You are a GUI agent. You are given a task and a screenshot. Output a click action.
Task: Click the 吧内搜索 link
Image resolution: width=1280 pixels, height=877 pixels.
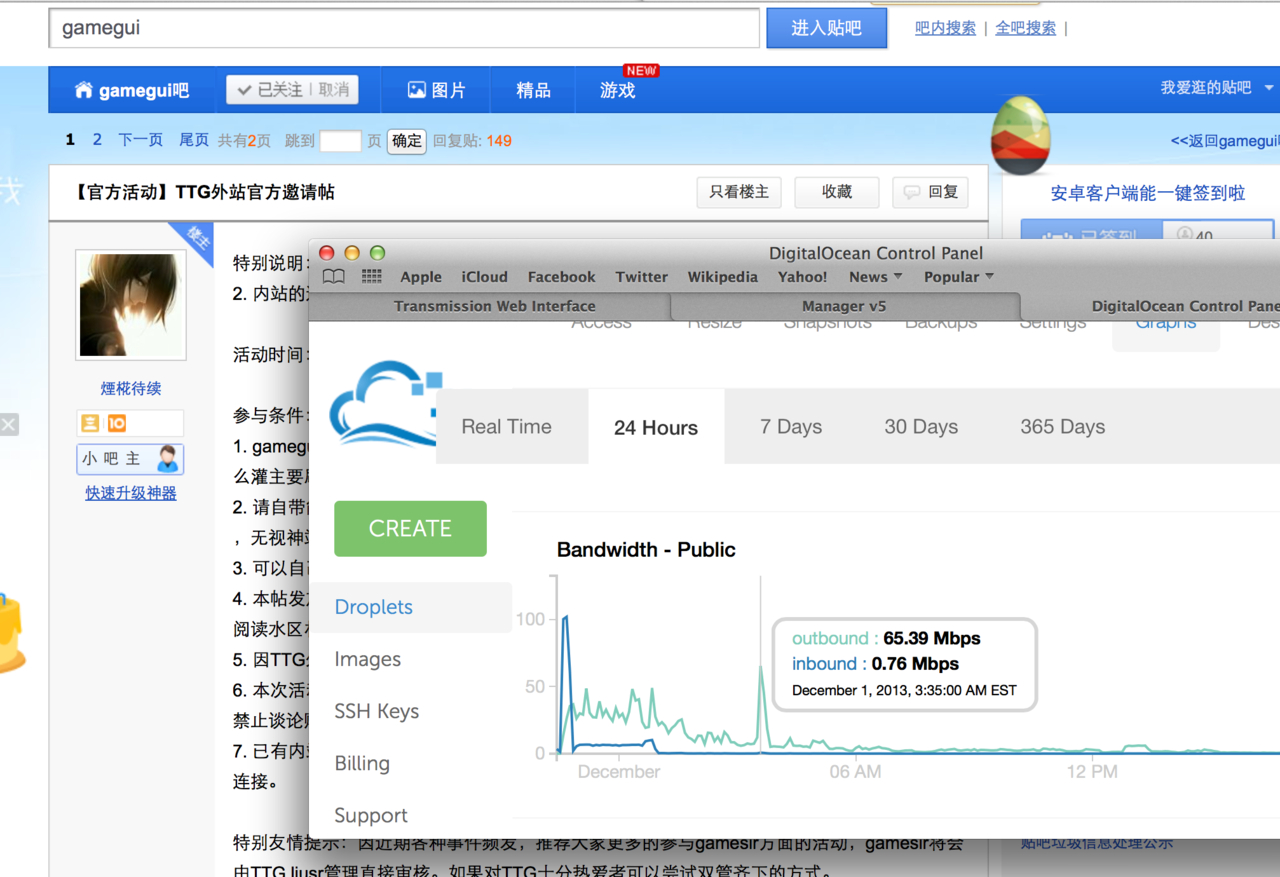tap(945, 28)
